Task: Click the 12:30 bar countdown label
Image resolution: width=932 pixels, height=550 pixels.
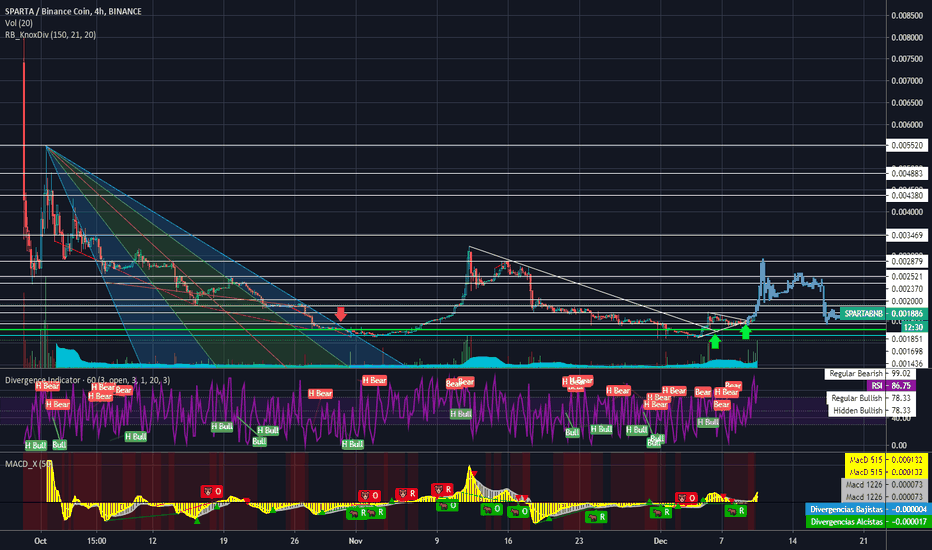Action: [x=913, y=327]
